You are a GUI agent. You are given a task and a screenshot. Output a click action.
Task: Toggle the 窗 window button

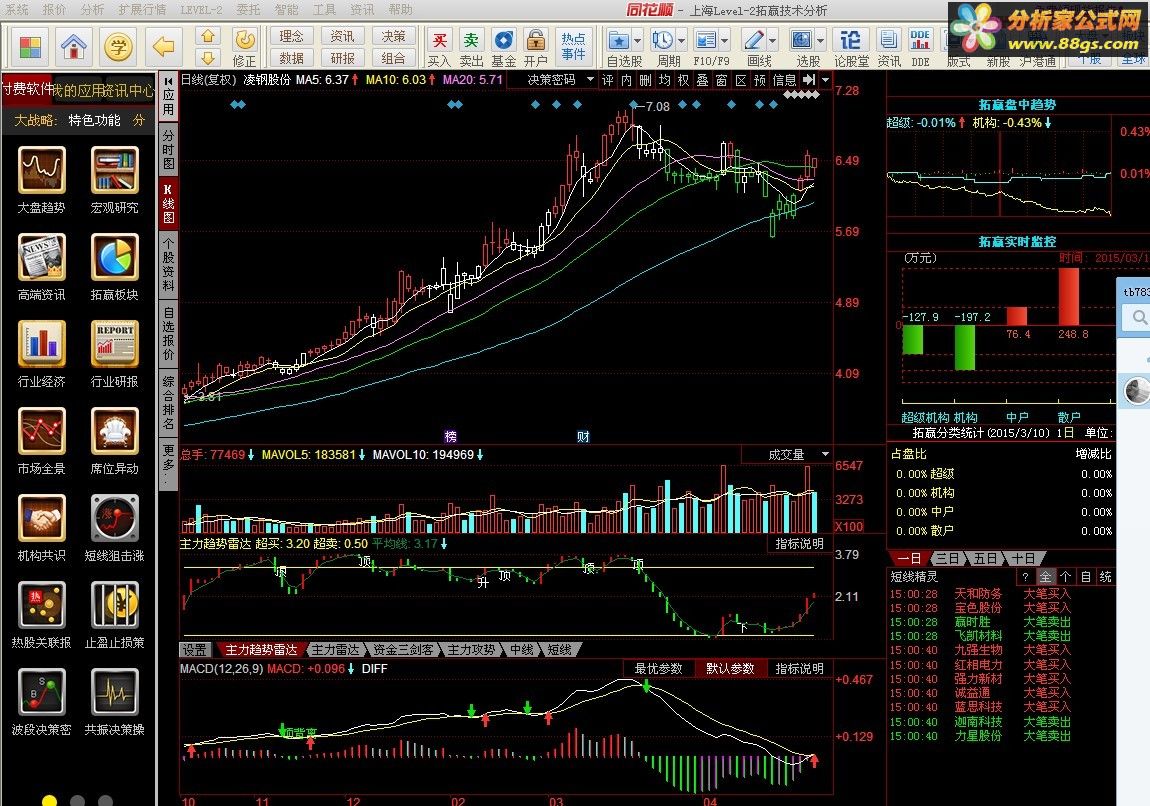click(722, 80)
